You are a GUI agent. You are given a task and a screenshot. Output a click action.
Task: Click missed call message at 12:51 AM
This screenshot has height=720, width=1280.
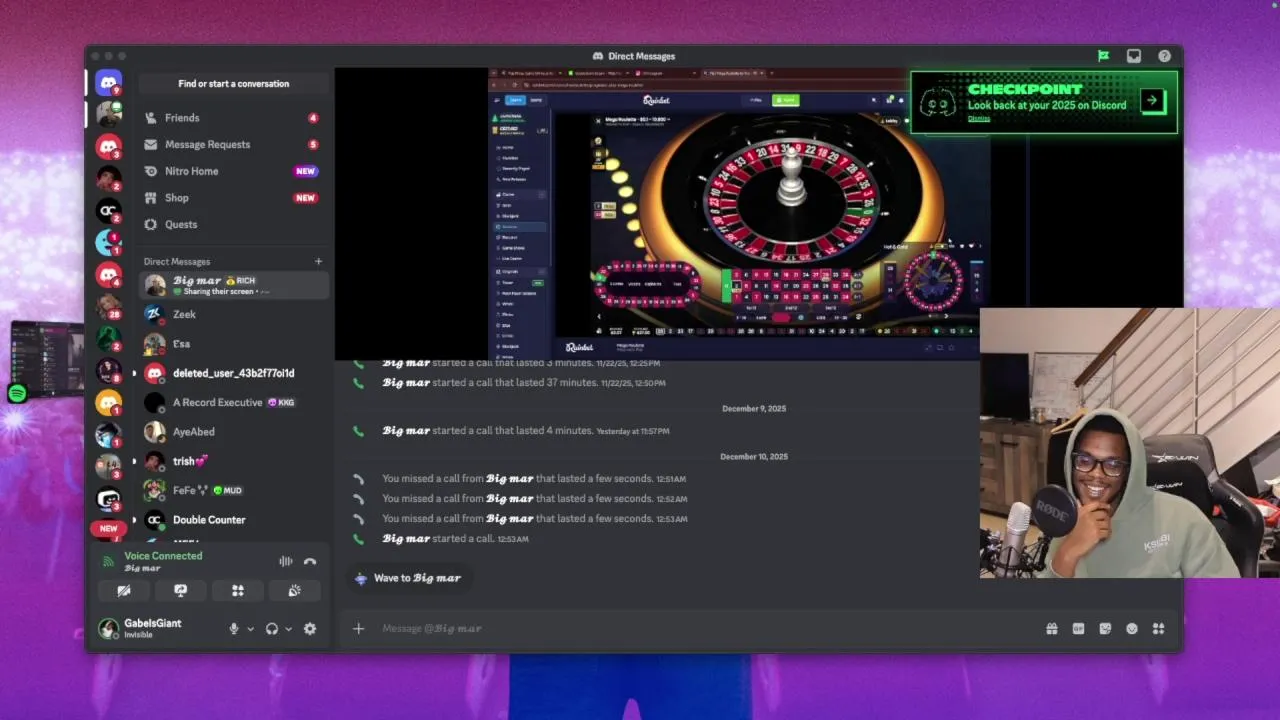click(x=534, y=479)
